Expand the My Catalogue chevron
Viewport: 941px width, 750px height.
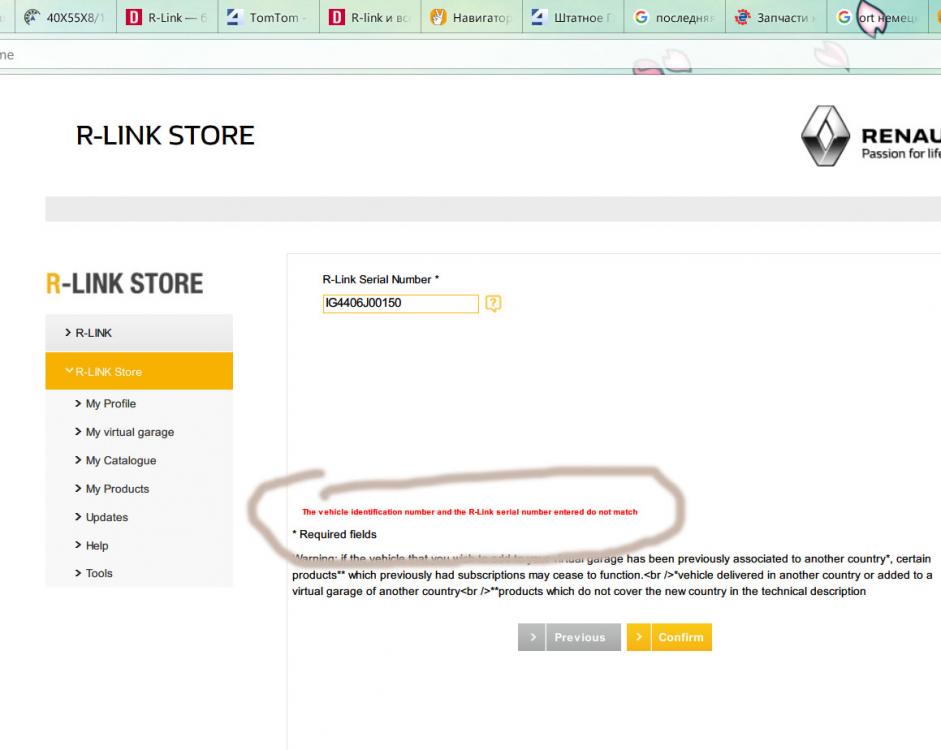[x=78, y=460]
